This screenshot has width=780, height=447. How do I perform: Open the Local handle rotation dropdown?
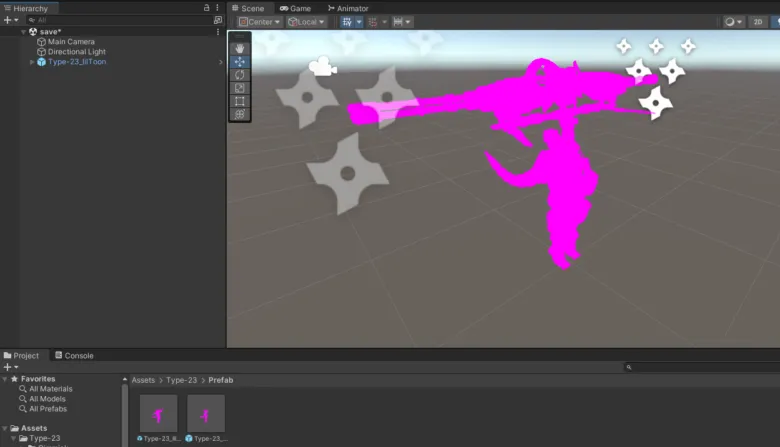[306, 22]
